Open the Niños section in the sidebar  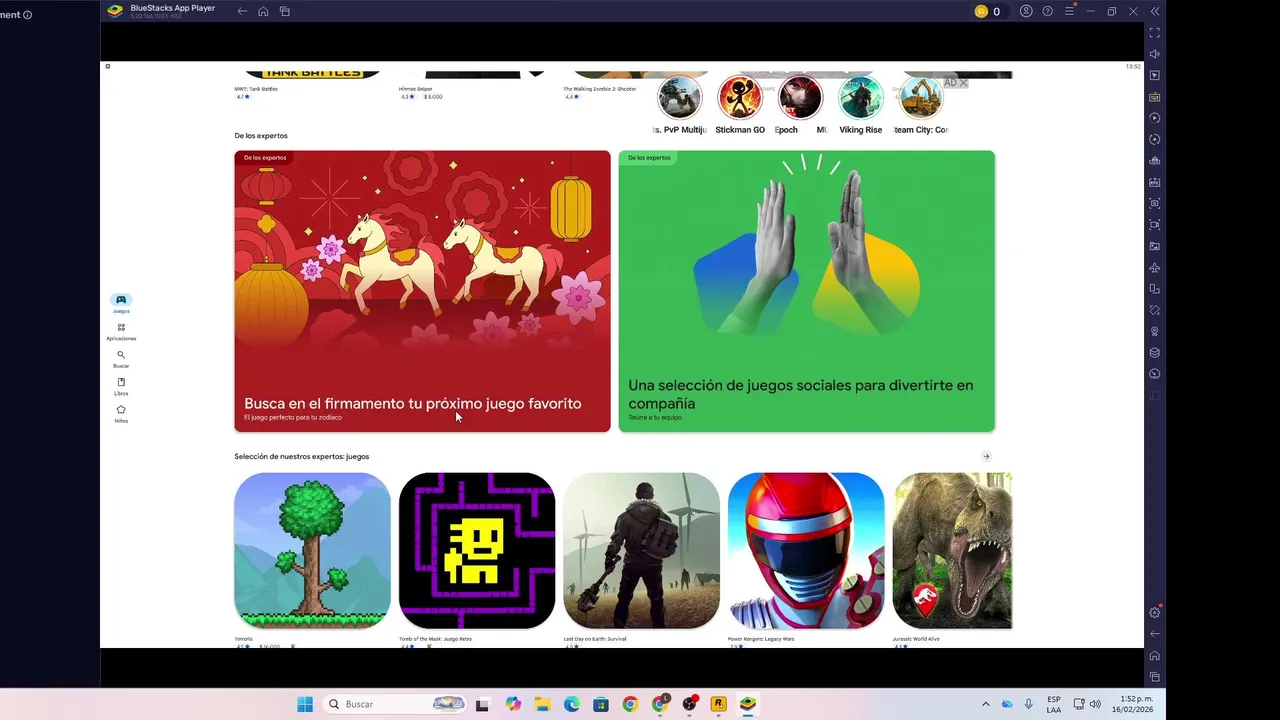click(121, 414)
